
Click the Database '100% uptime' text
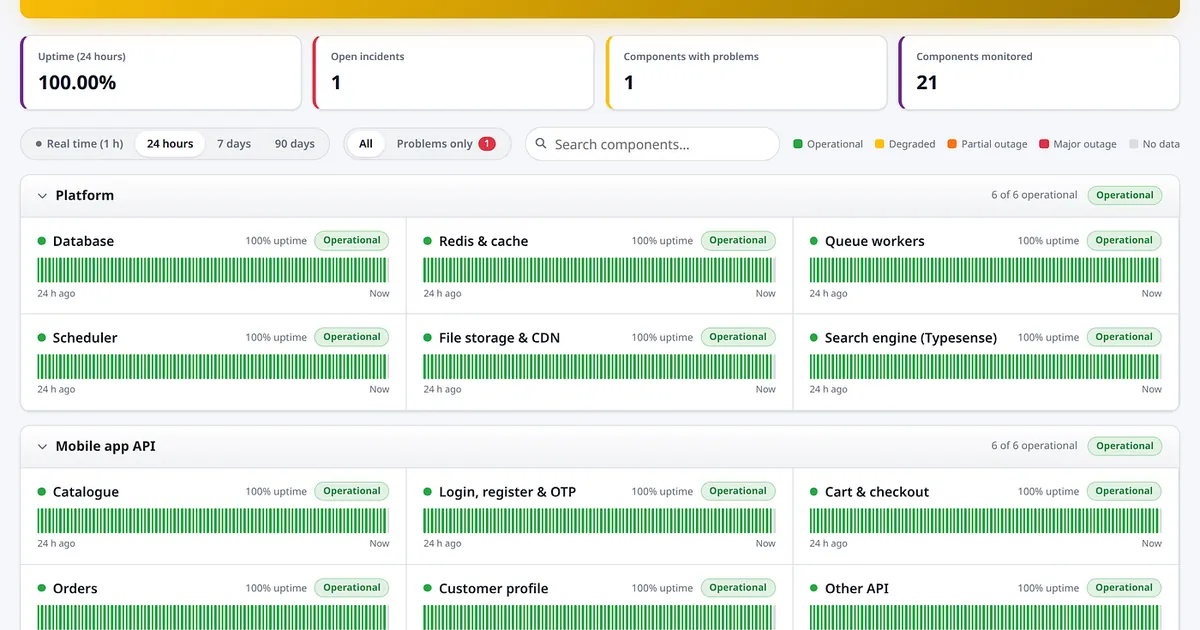pos(276,241)
